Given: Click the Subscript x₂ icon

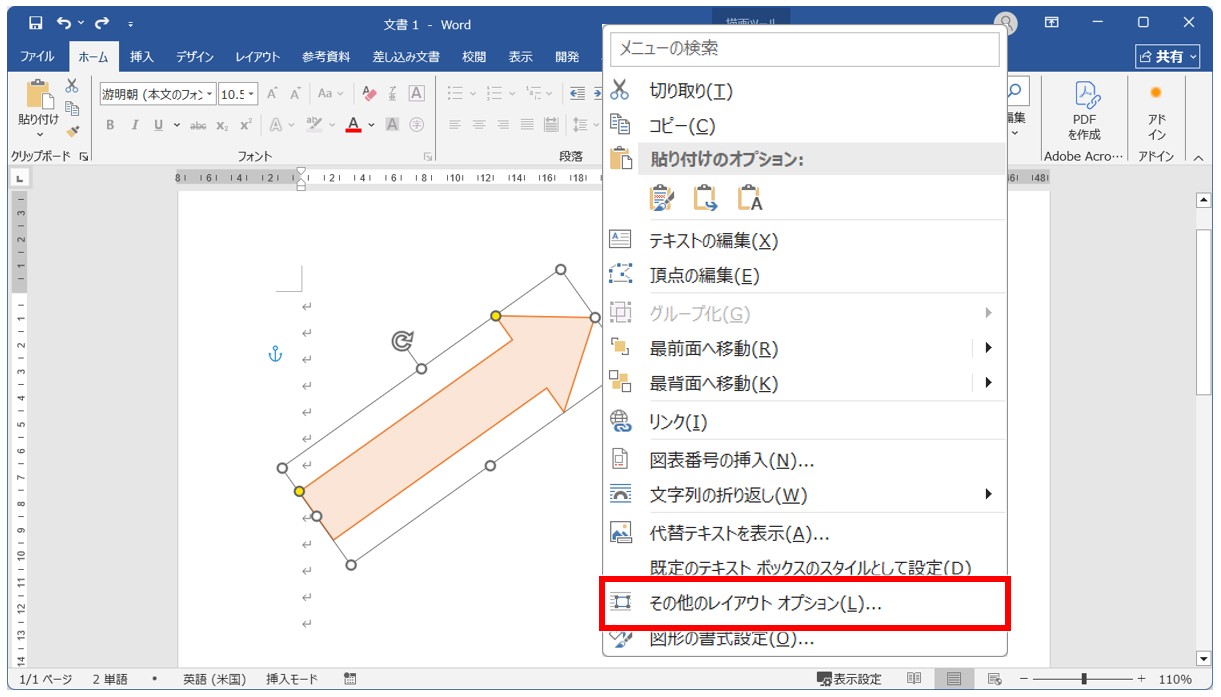Looking at the screenshot, I should [x=222, y=125].
